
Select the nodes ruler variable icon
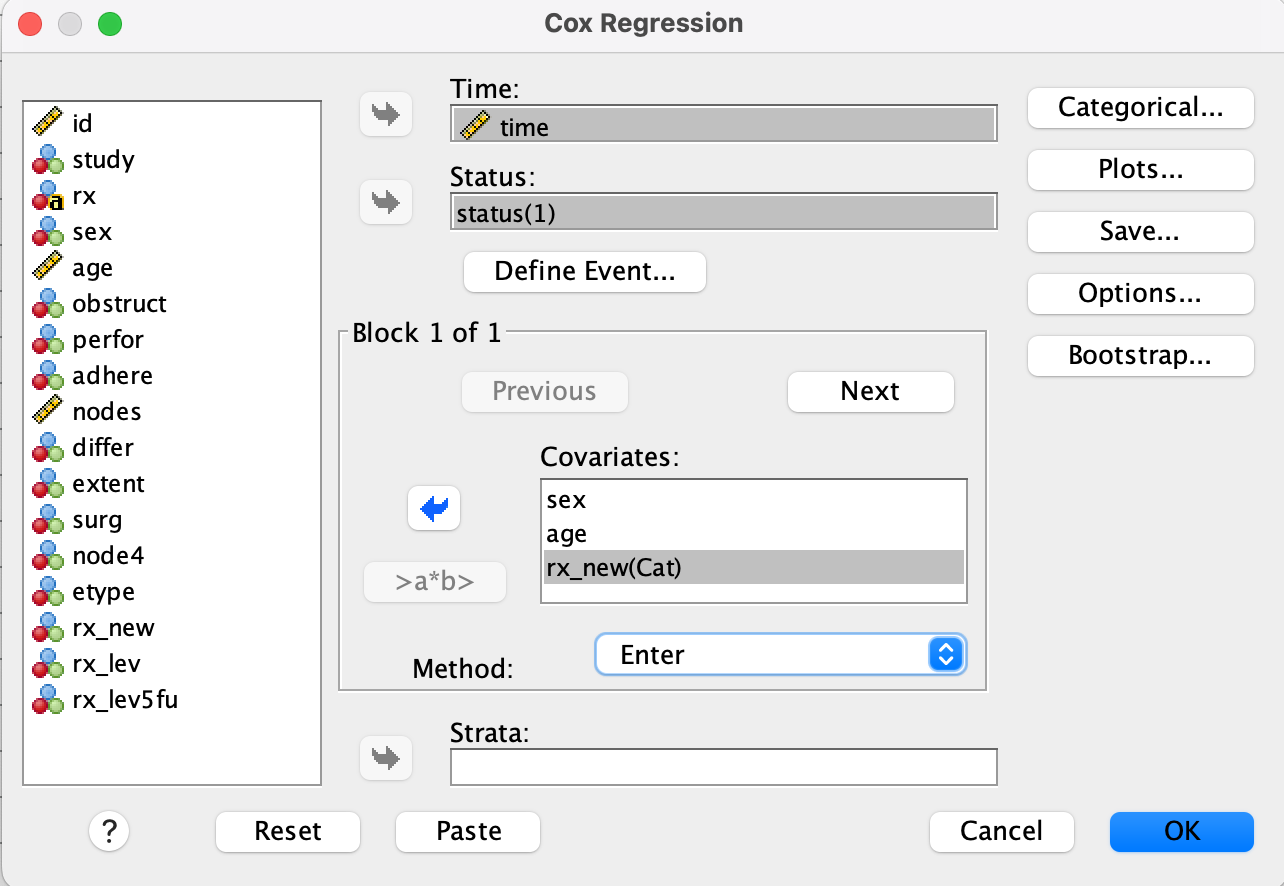[47, 412]
